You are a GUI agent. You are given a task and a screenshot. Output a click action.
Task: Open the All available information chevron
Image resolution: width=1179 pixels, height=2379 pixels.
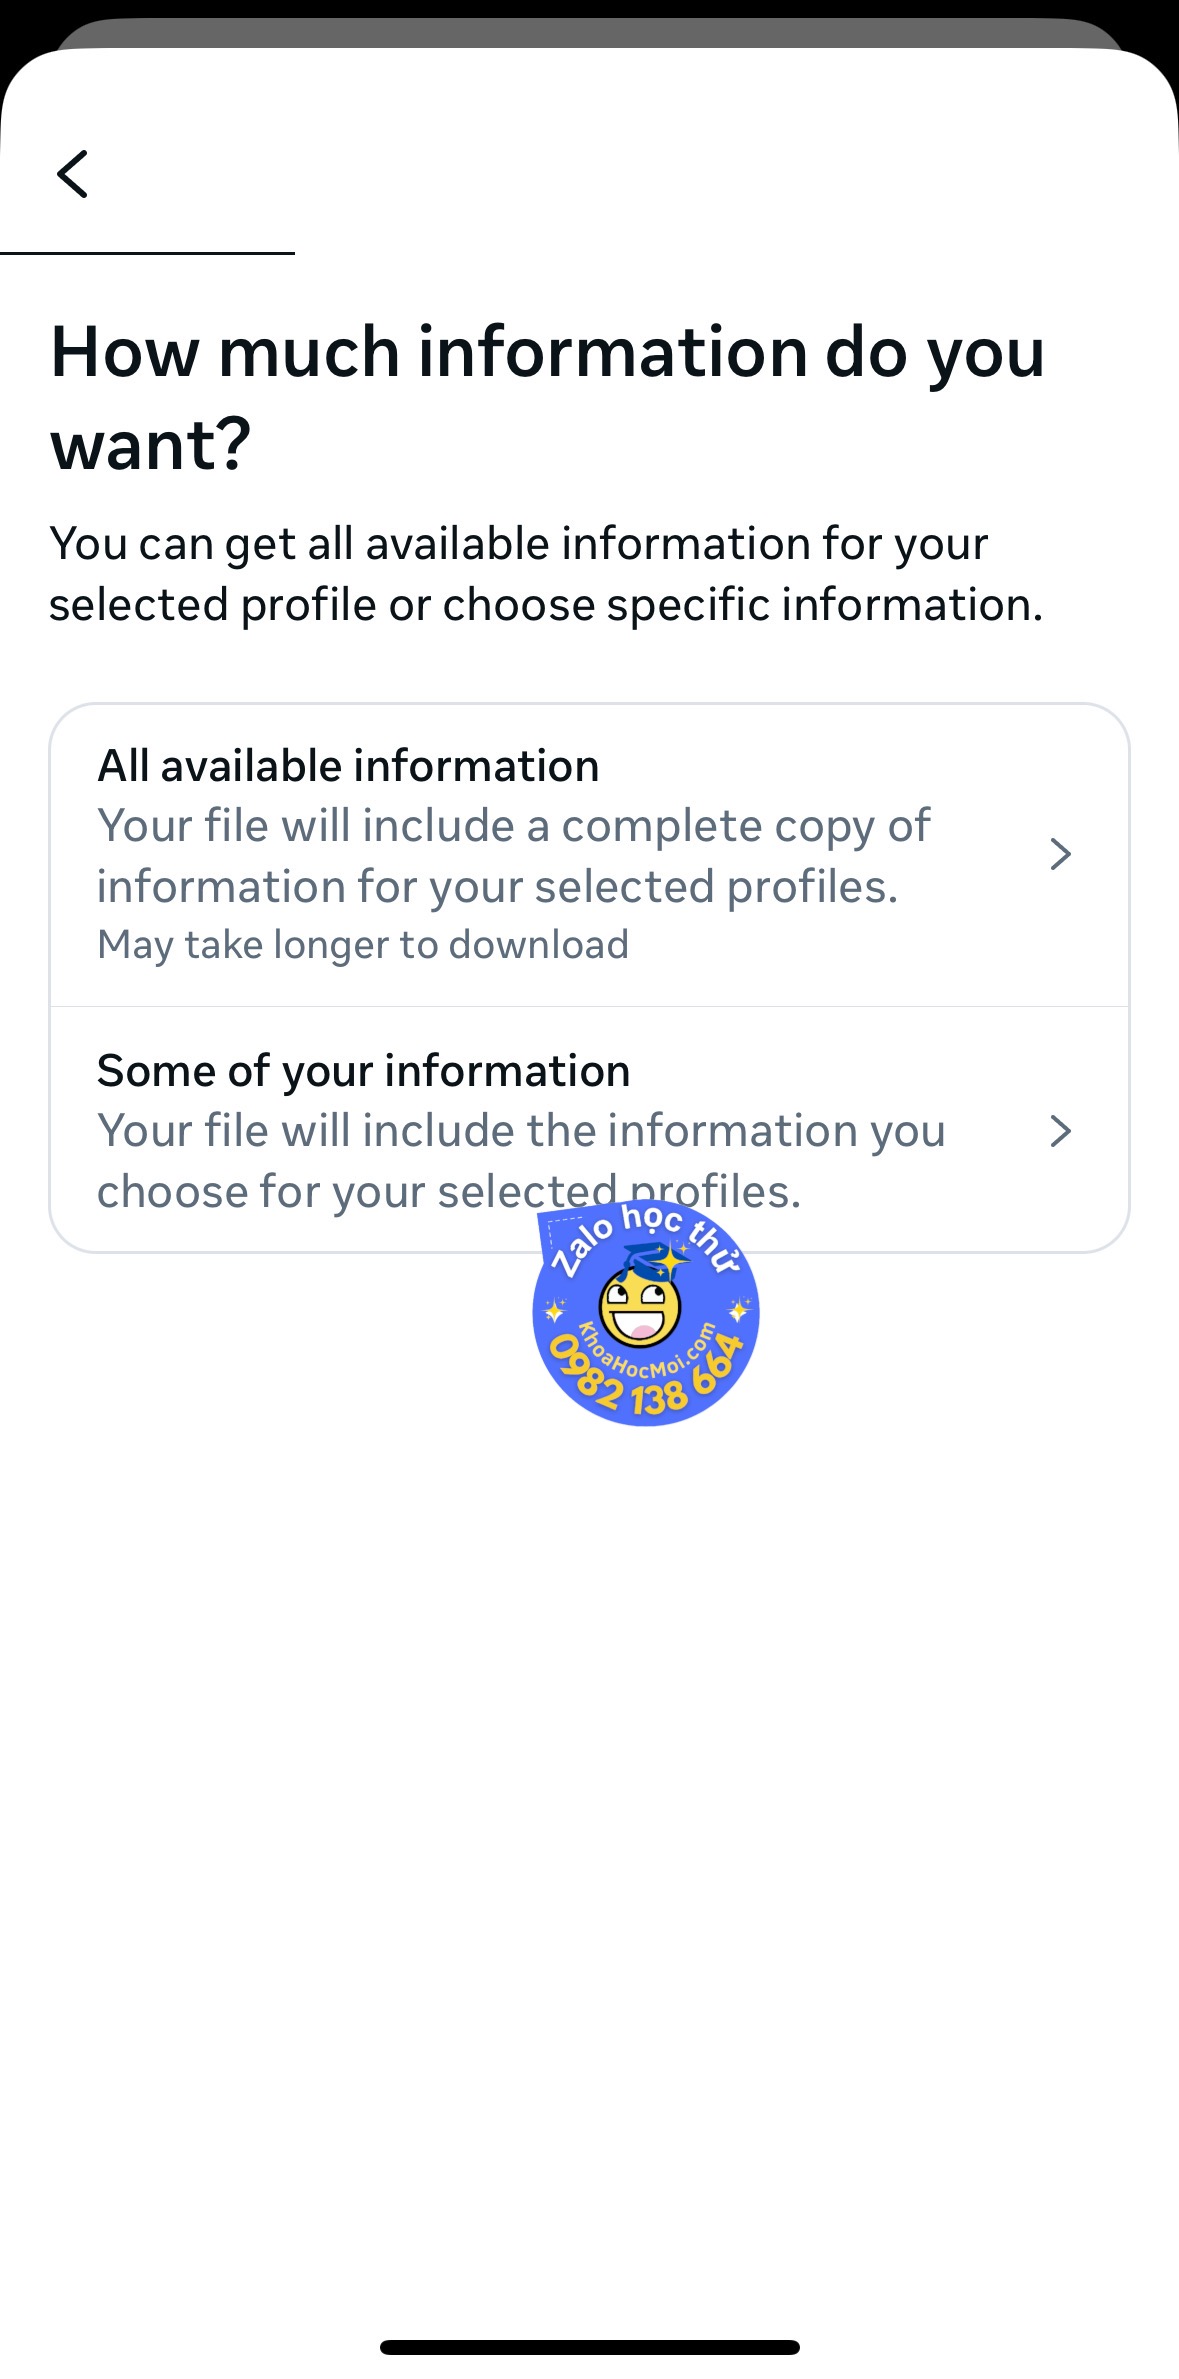click(1060, 854)
